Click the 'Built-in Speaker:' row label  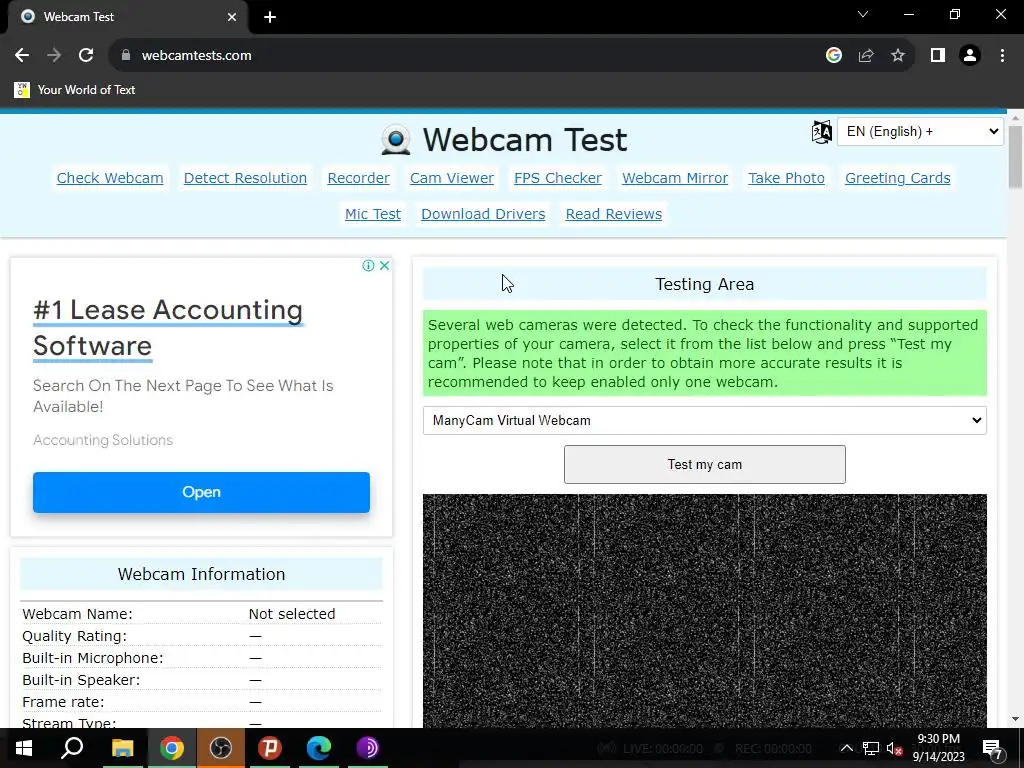pyautogui.click(x=81, y=680)
